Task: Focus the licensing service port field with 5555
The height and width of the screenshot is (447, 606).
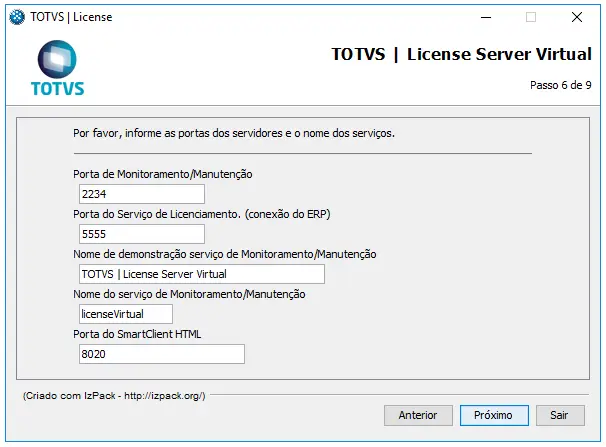Action: coord(141,234)
